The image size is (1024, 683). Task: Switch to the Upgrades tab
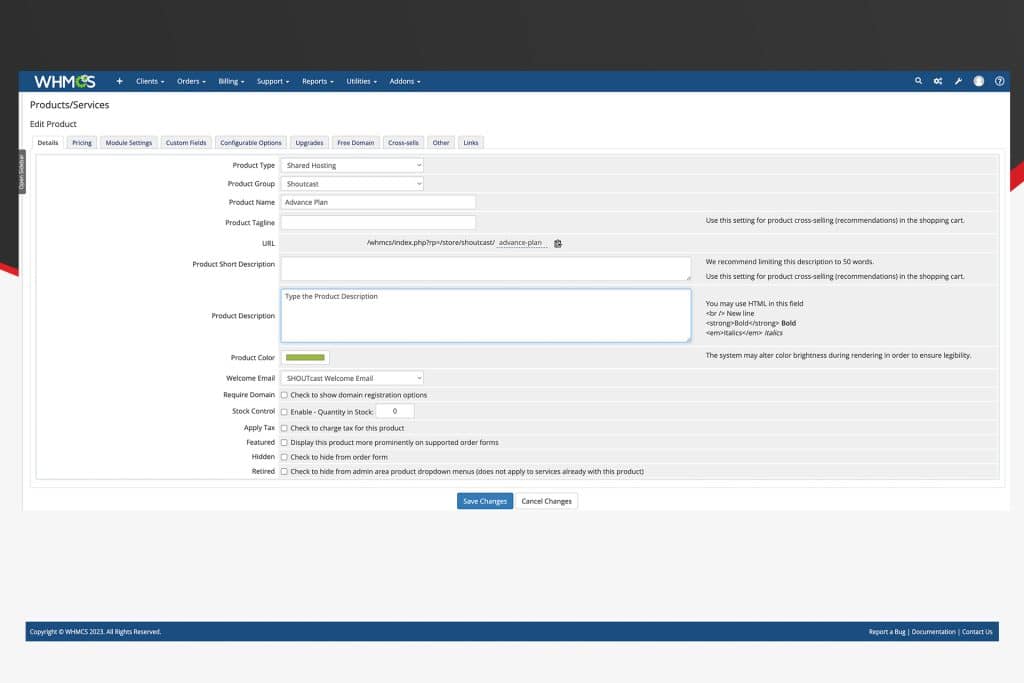[x=310, y=142]
